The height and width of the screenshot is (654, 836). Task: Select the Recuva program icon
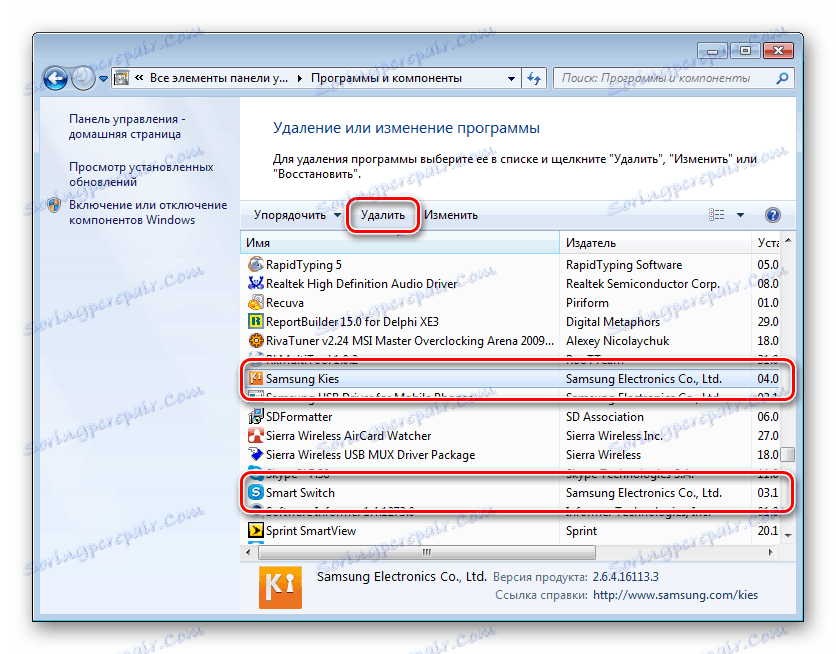click(256, 302)
